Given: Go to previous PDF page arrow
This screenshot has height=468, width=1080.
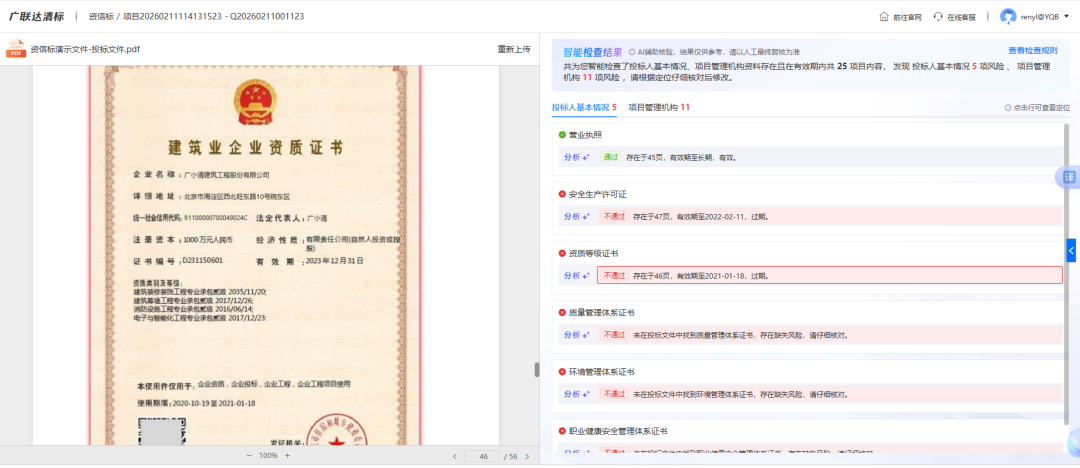Looking at the screenshot, I should pyautogui.click(x=454, y=456).
